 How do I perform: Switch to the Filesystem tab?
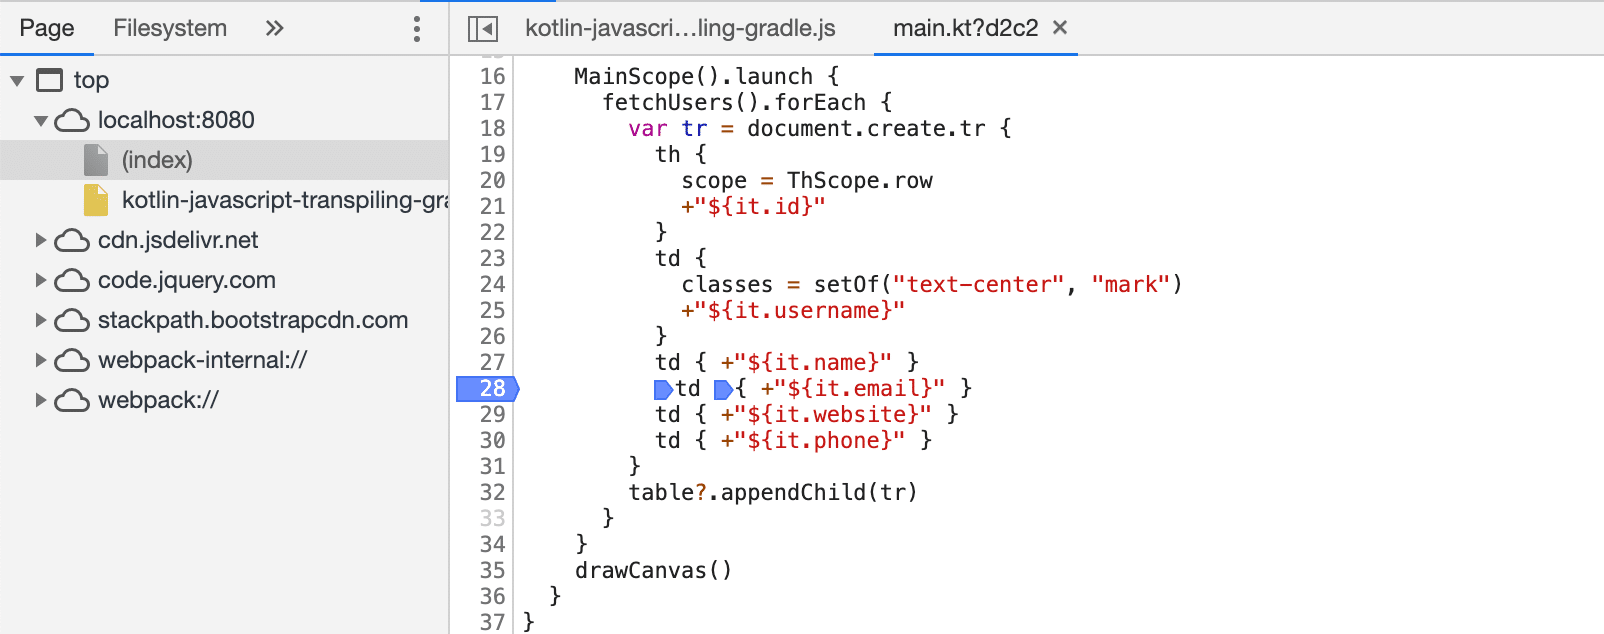point(170,28)
